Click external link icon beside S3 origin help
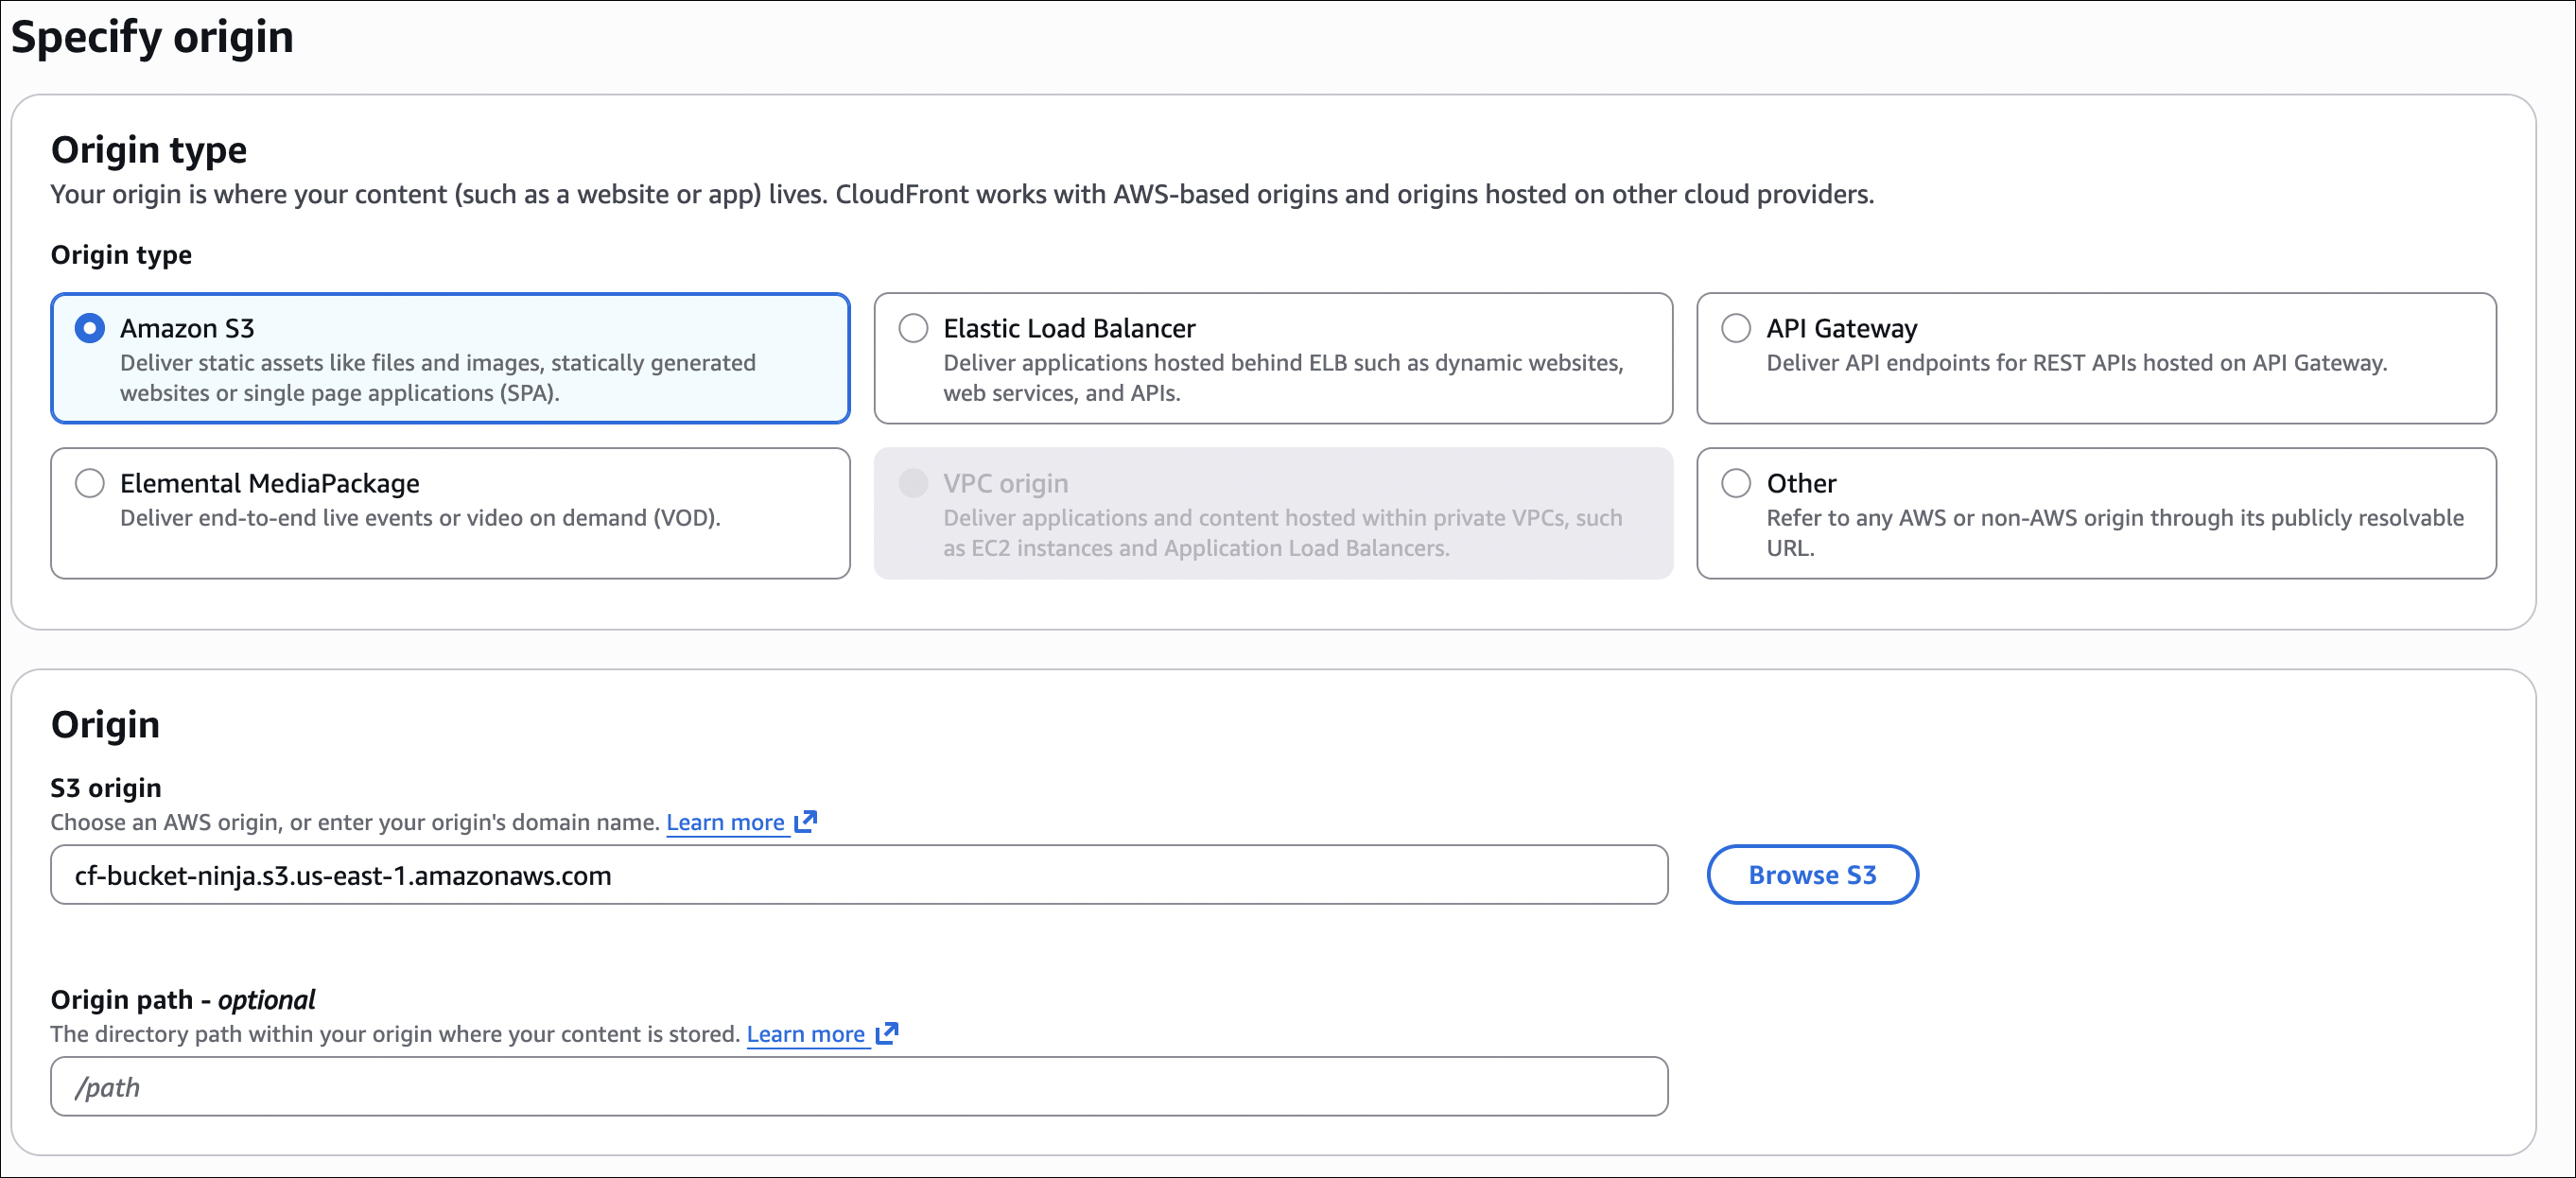Viewport: 2576px width, 1178px height. [806, 822]
